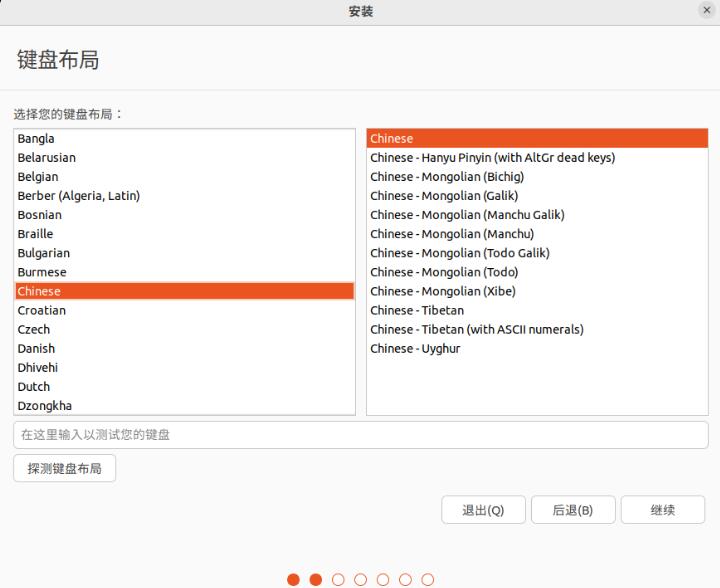Select Chinese - Uyghur layout variant
This screenshot has height=588, width=720.
click(415, 348)
